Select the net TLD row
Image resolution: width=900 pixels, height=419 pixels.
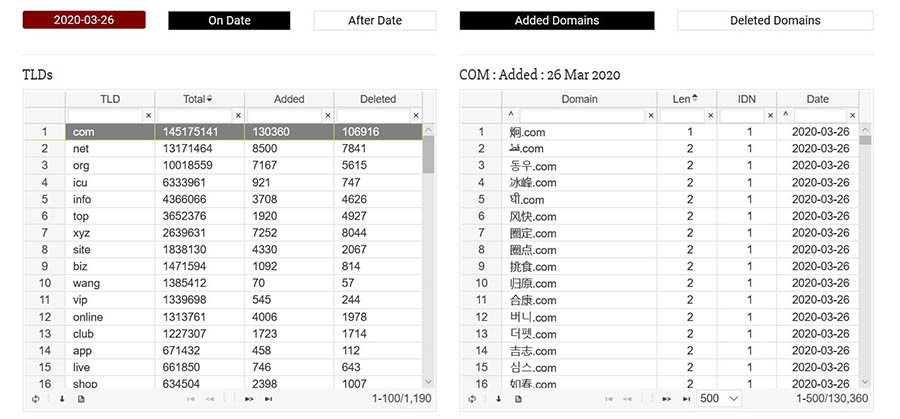[x=223, y=149]
